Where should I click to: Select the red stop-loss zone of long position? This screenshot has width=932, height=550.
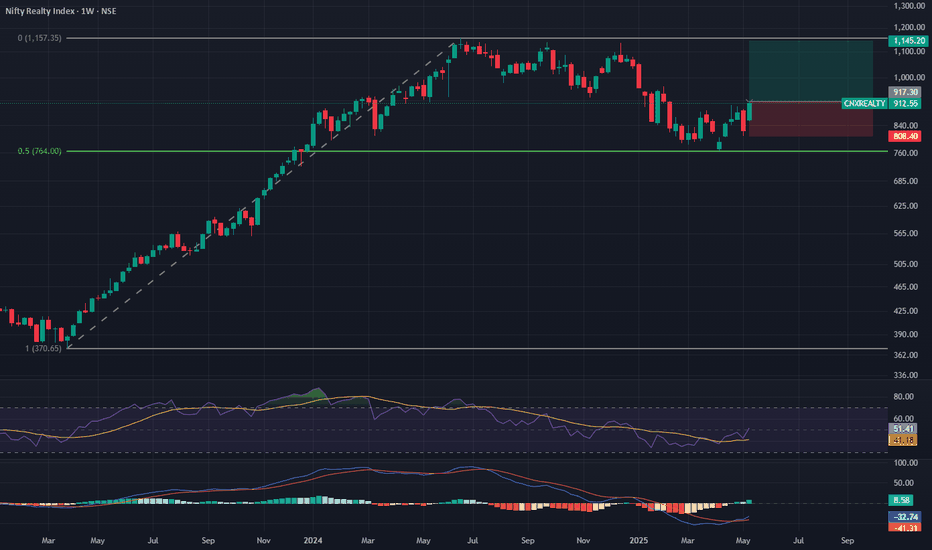coord(811,119)
